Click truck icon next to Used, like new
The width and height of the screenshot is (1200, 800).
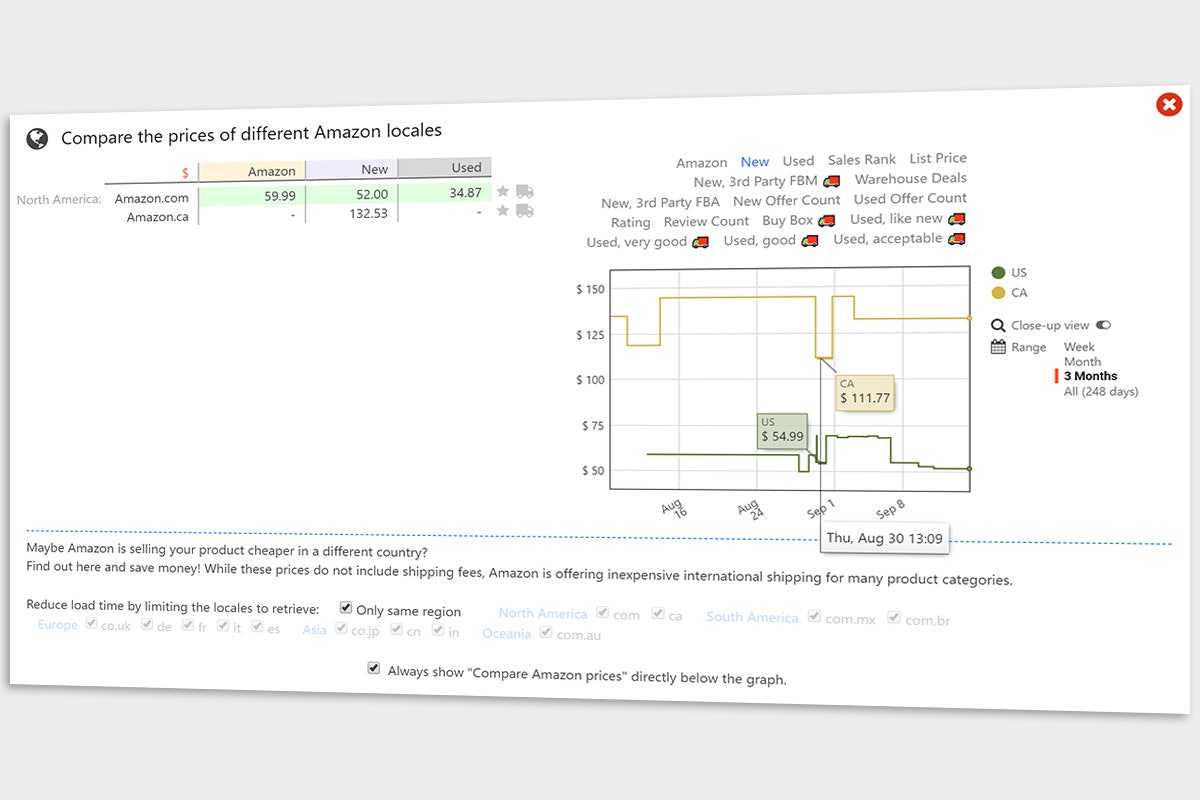(956, 218)
